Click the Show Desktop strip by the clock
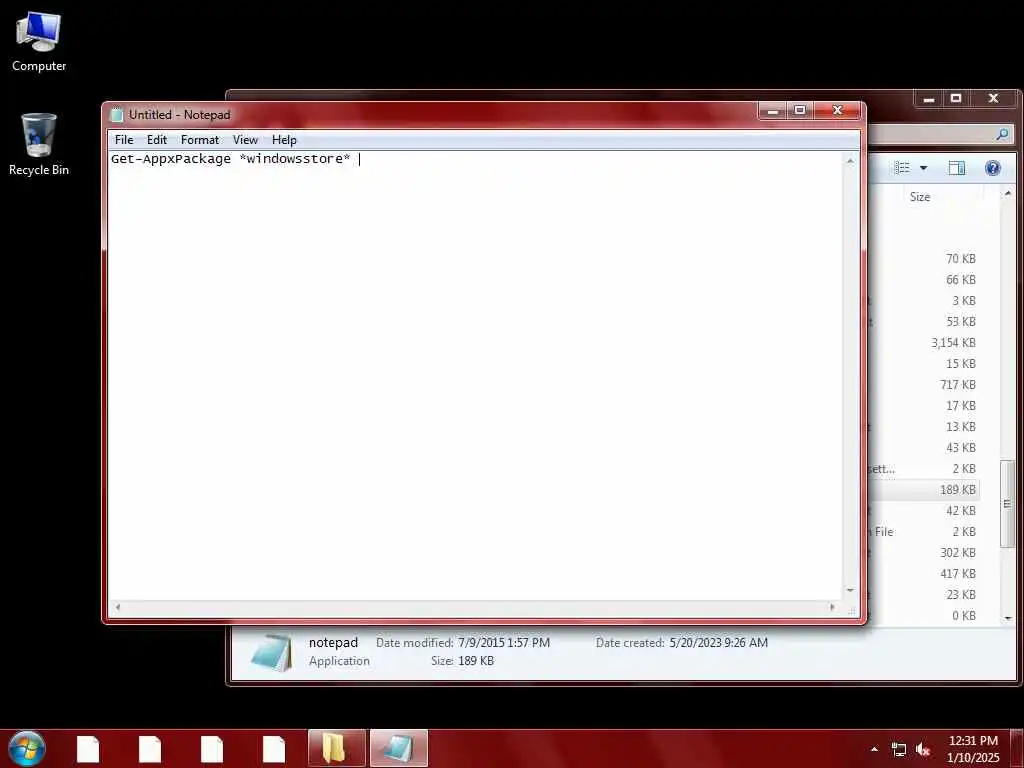The width and height of the screenshot is (1024, 768). coord(1016,748)
